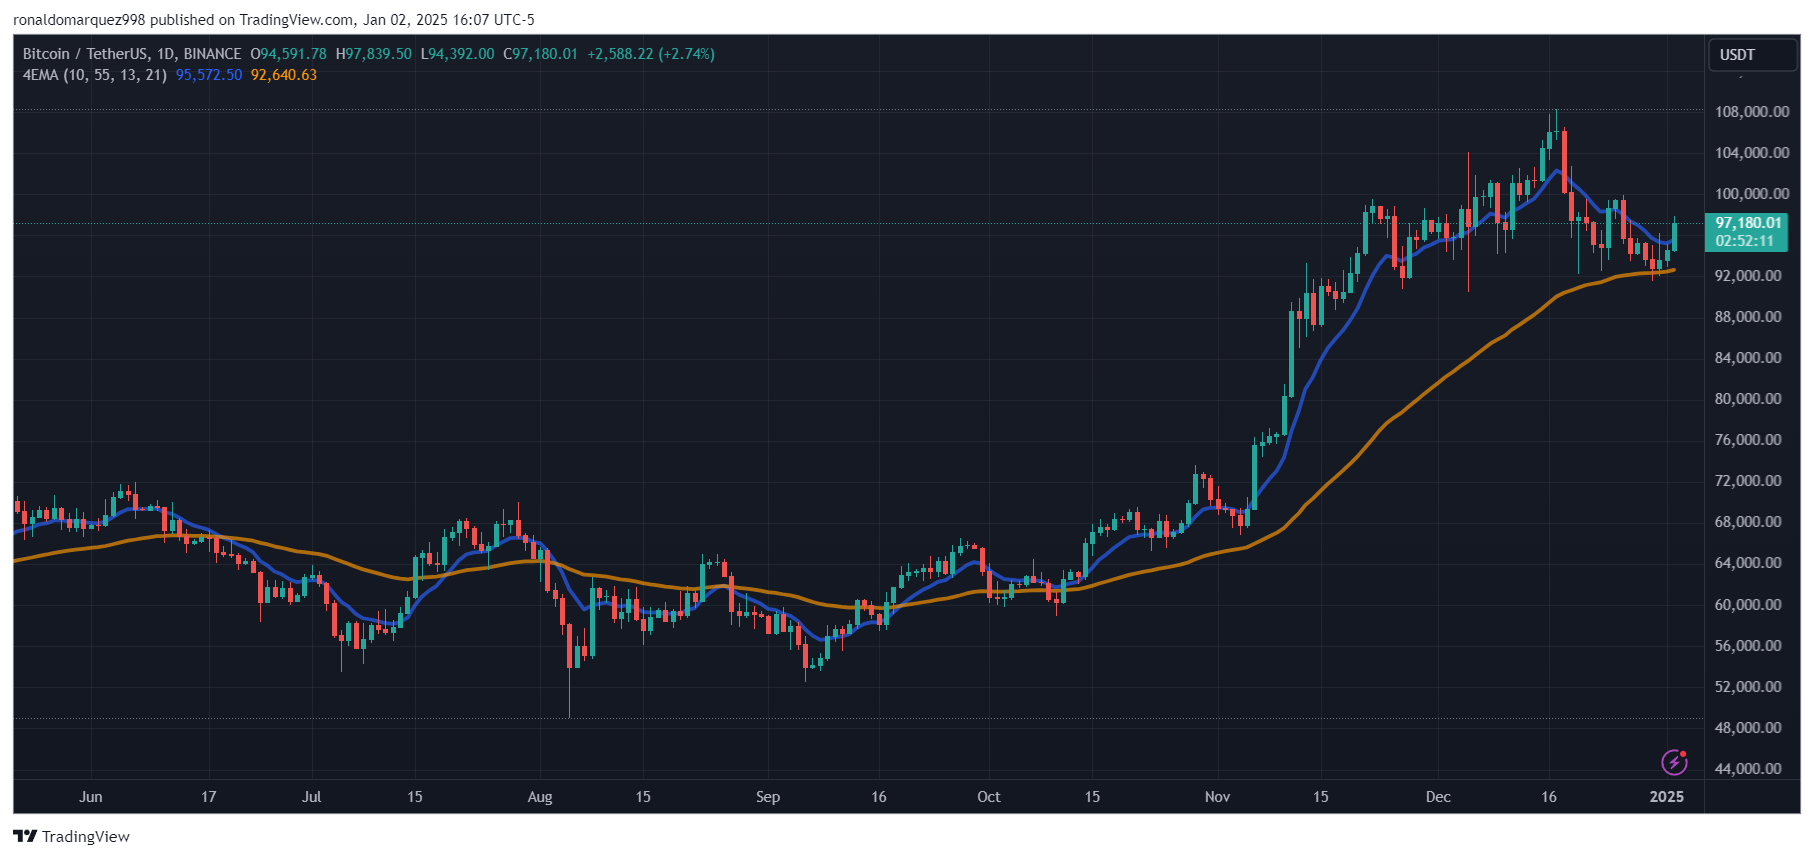
Task: Click the 1D interval text in legend
Action: [165, 54]
